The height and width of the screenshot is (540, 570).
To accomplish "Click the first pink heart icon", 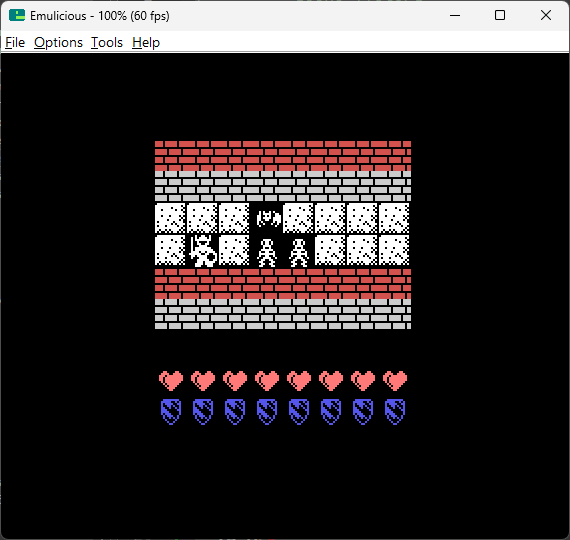I will (x=171, y=381).
